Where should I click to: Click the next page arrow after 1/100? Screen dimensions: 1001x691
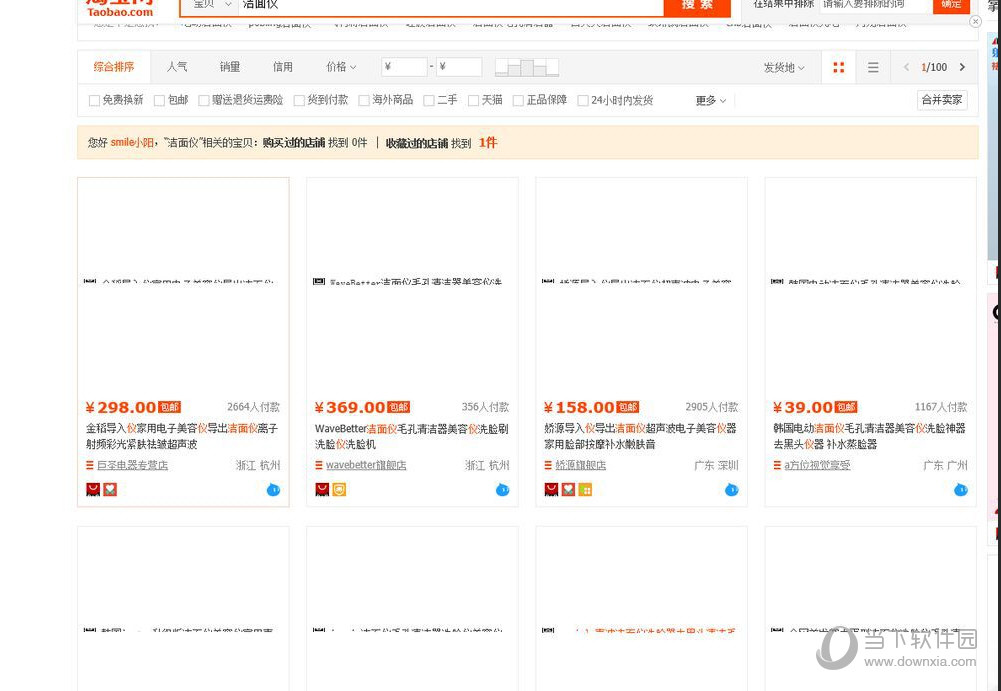pos(961,67)
